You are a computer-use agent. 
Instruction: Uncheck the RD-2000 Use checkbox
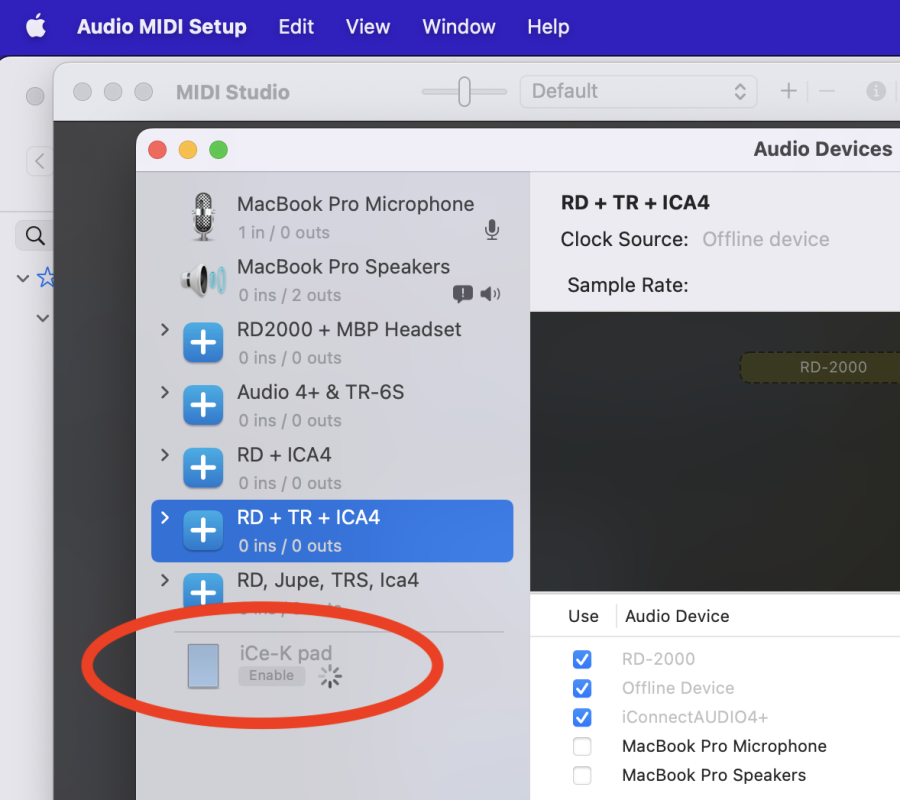pos(582,659)
